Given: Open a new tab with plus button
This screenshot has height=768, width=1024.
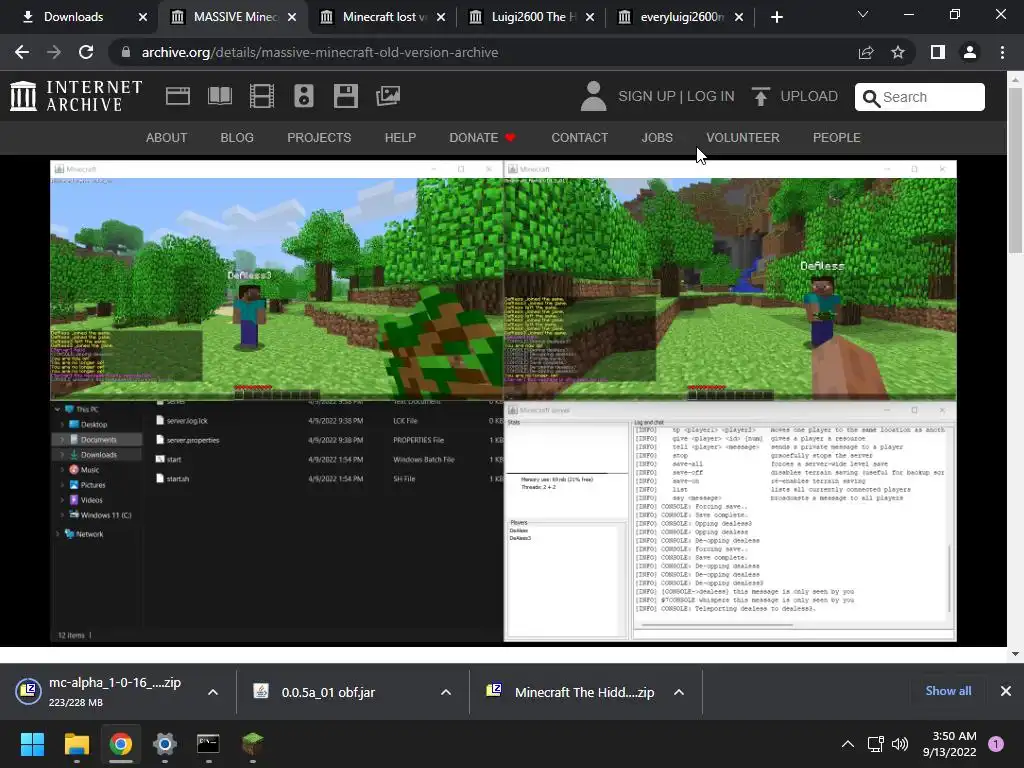Looking at the screenshot, I should tap(776, 17).
